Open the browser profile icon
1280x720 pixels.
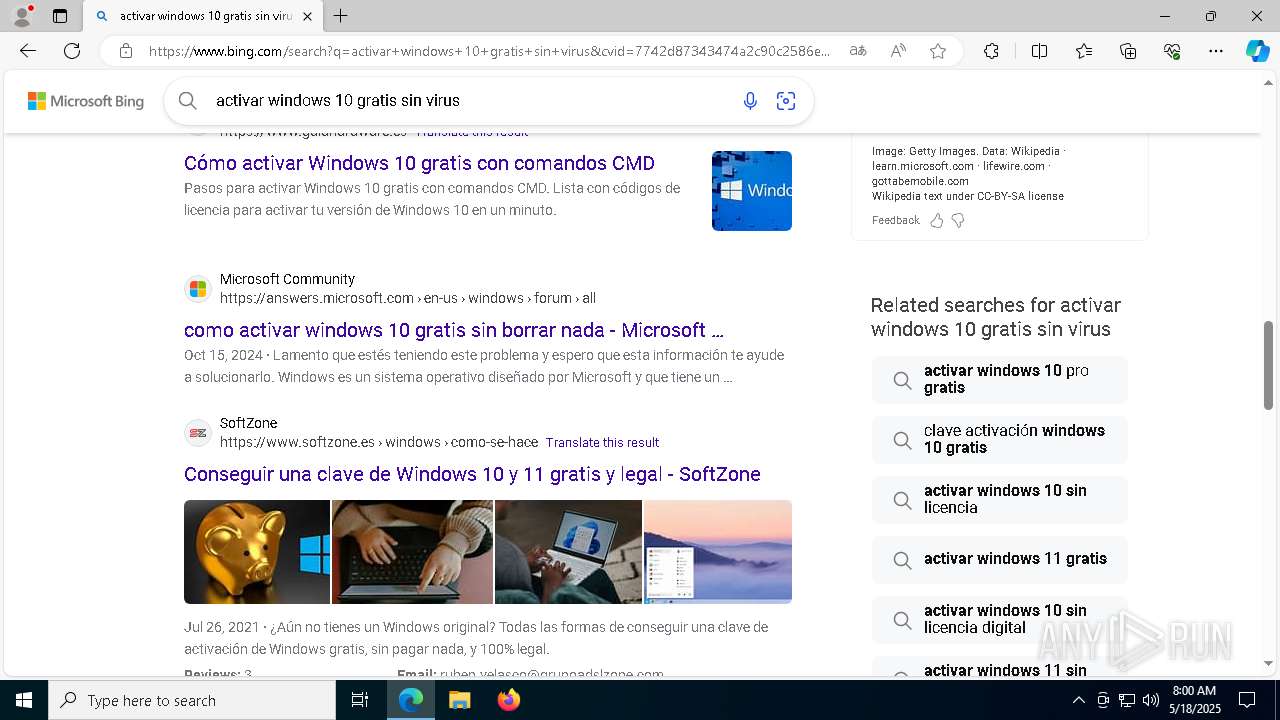pyautogui.click(x=22, y=16)
